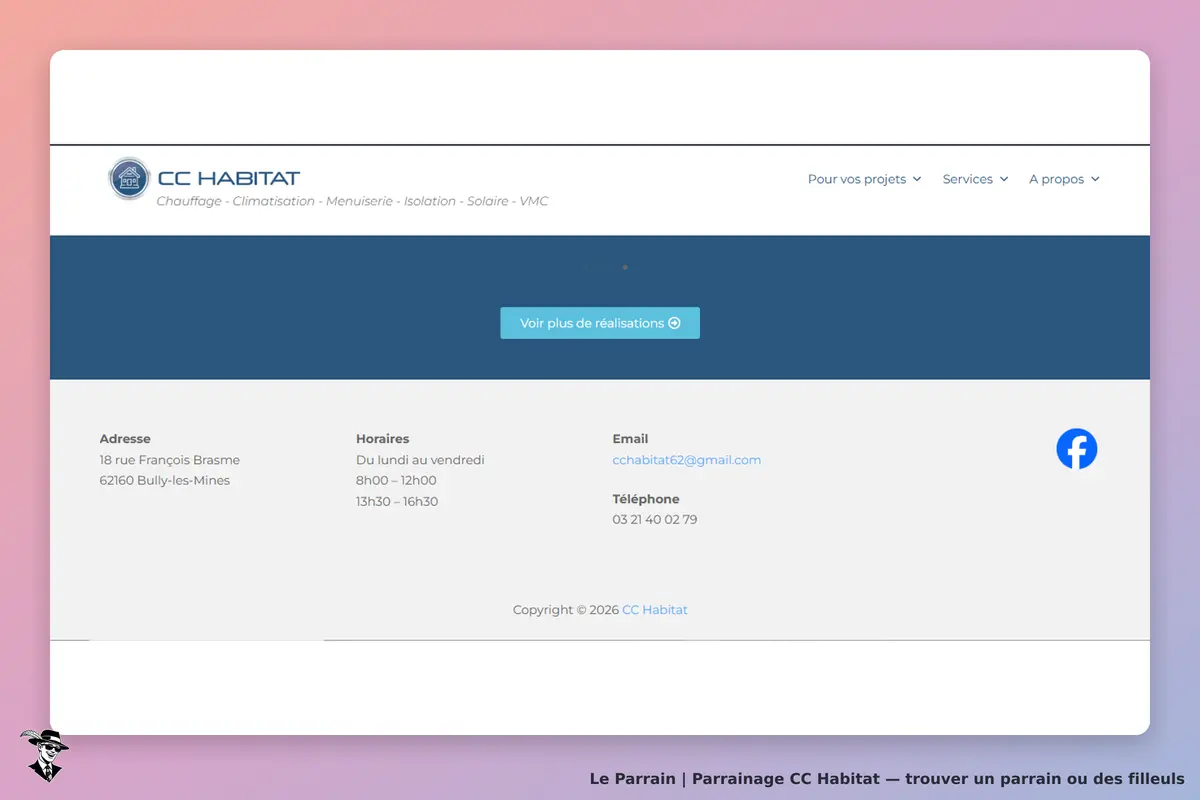This screenshot has width=1200, height=800.
Task: Select the carousel dot indicator
Action: pos(625,267)
